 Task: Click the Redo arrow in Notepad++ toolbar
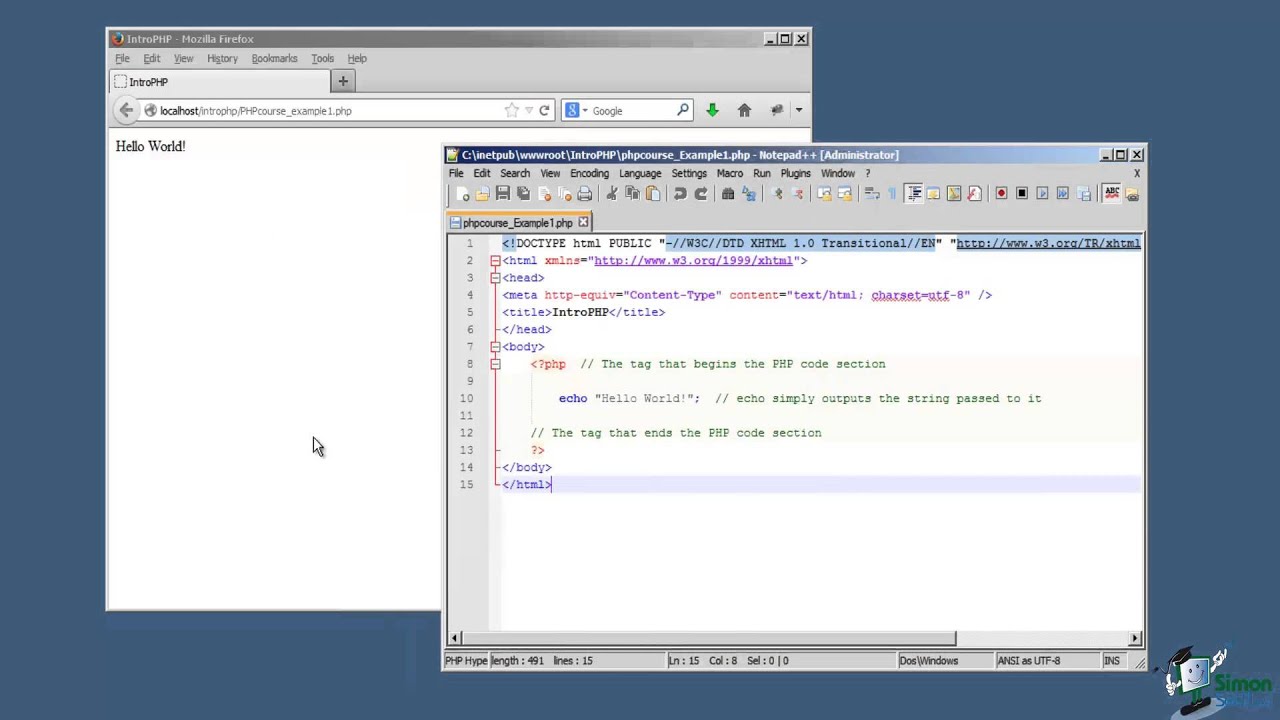(x=700, y=193)
